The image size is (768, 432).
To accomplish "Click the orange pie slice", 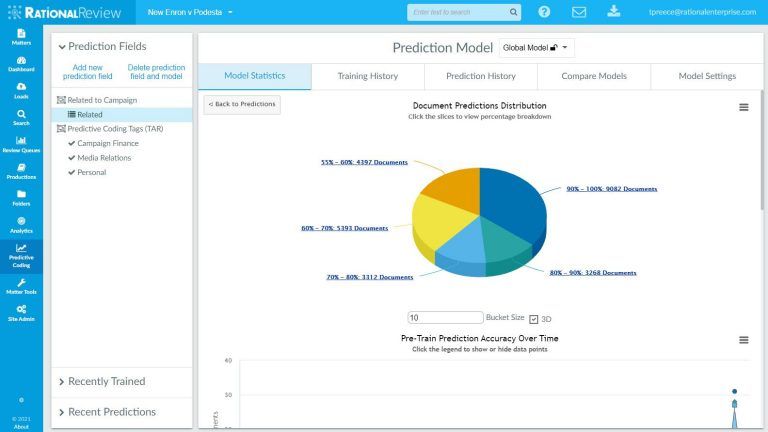I will pos(456,189).
